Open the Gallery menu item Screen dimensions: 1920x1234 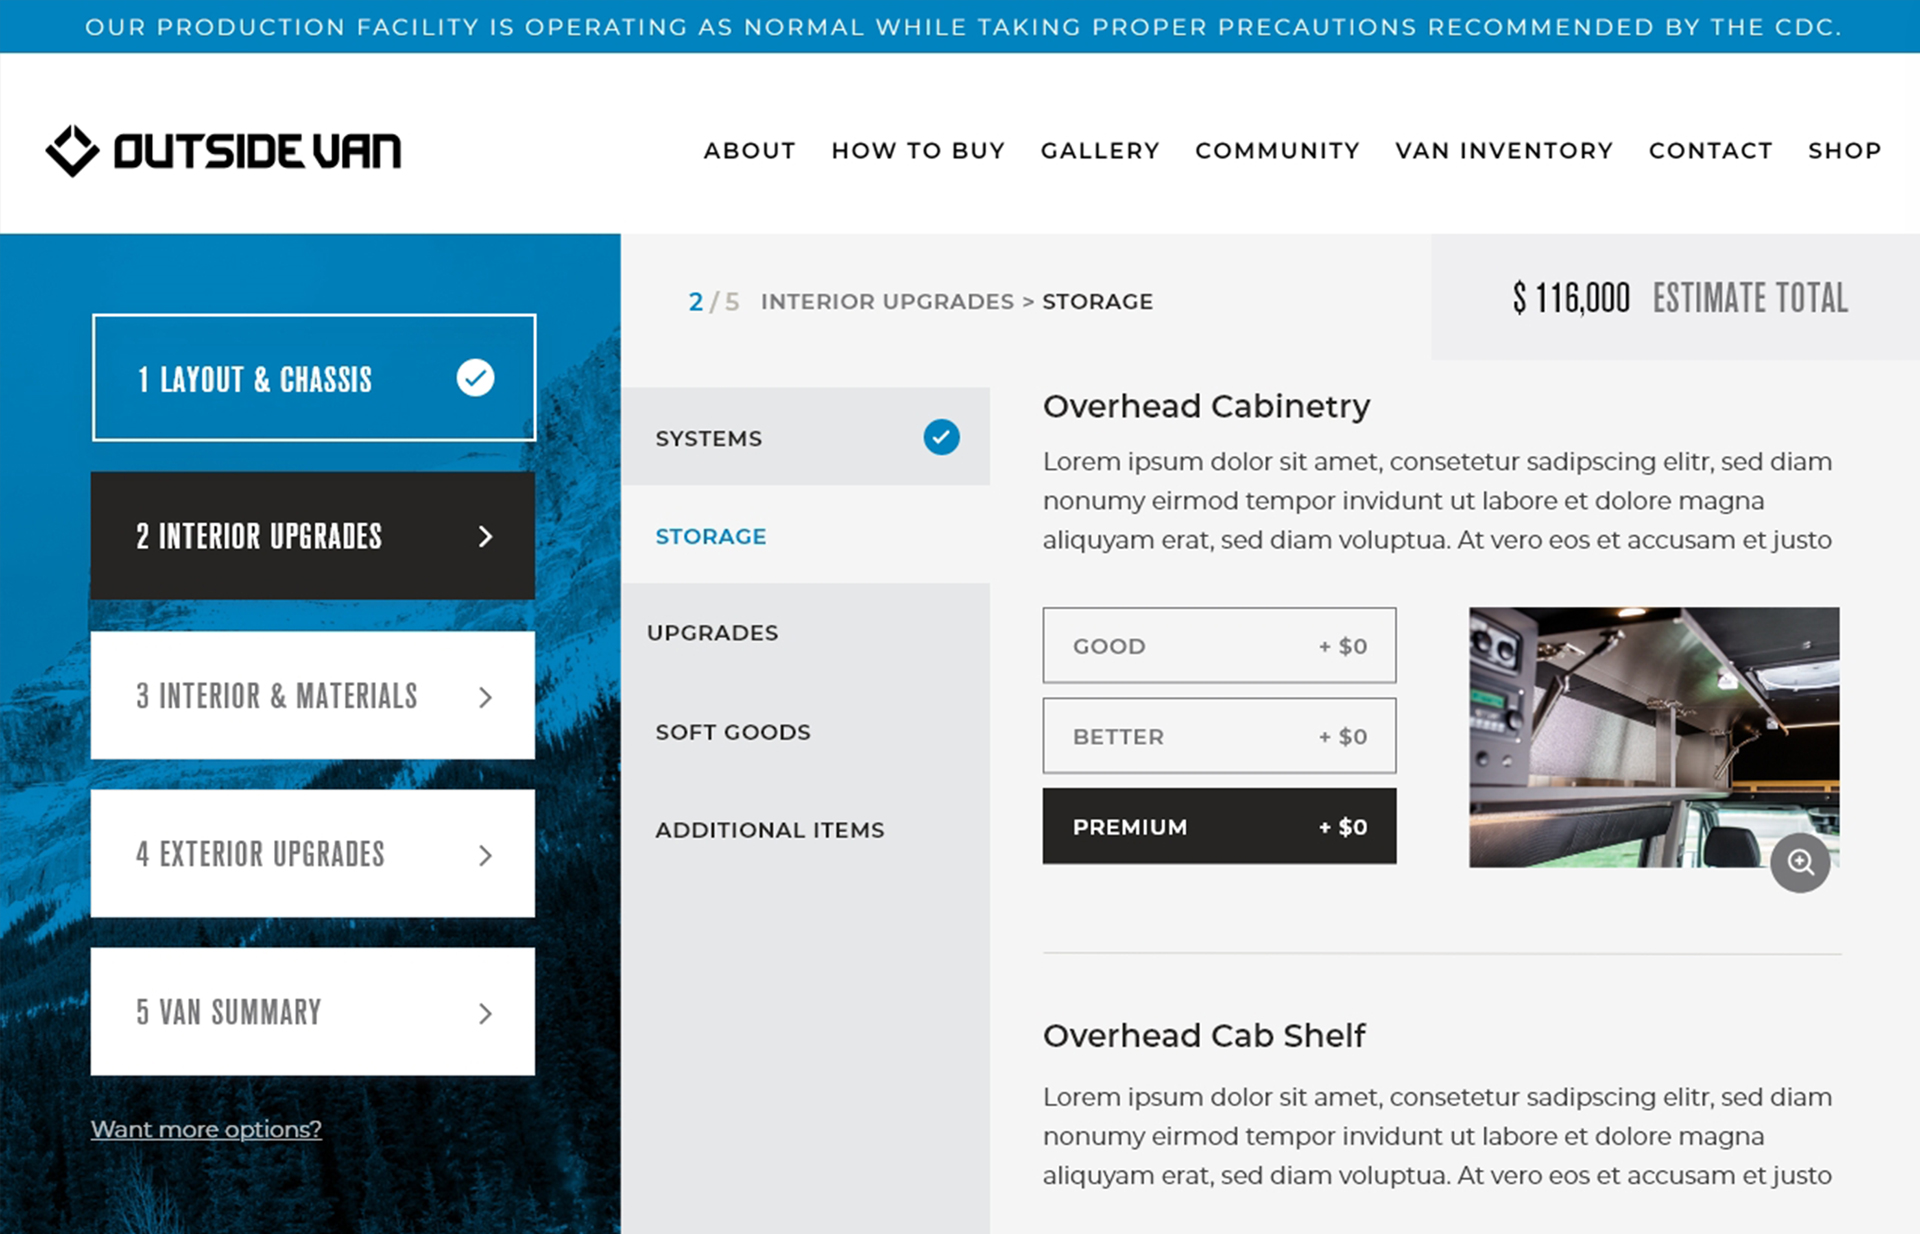click(1099, 151)
